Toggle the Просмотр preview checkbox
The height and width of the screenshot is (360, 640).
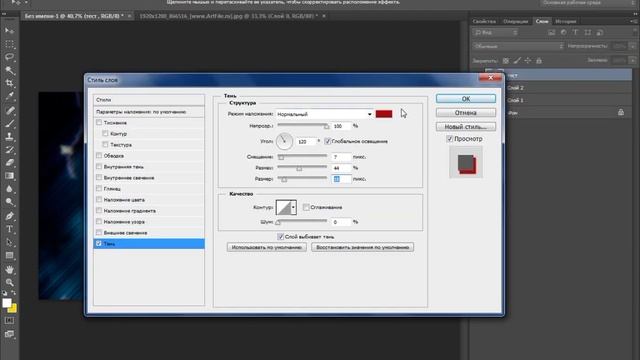point(450,139)
